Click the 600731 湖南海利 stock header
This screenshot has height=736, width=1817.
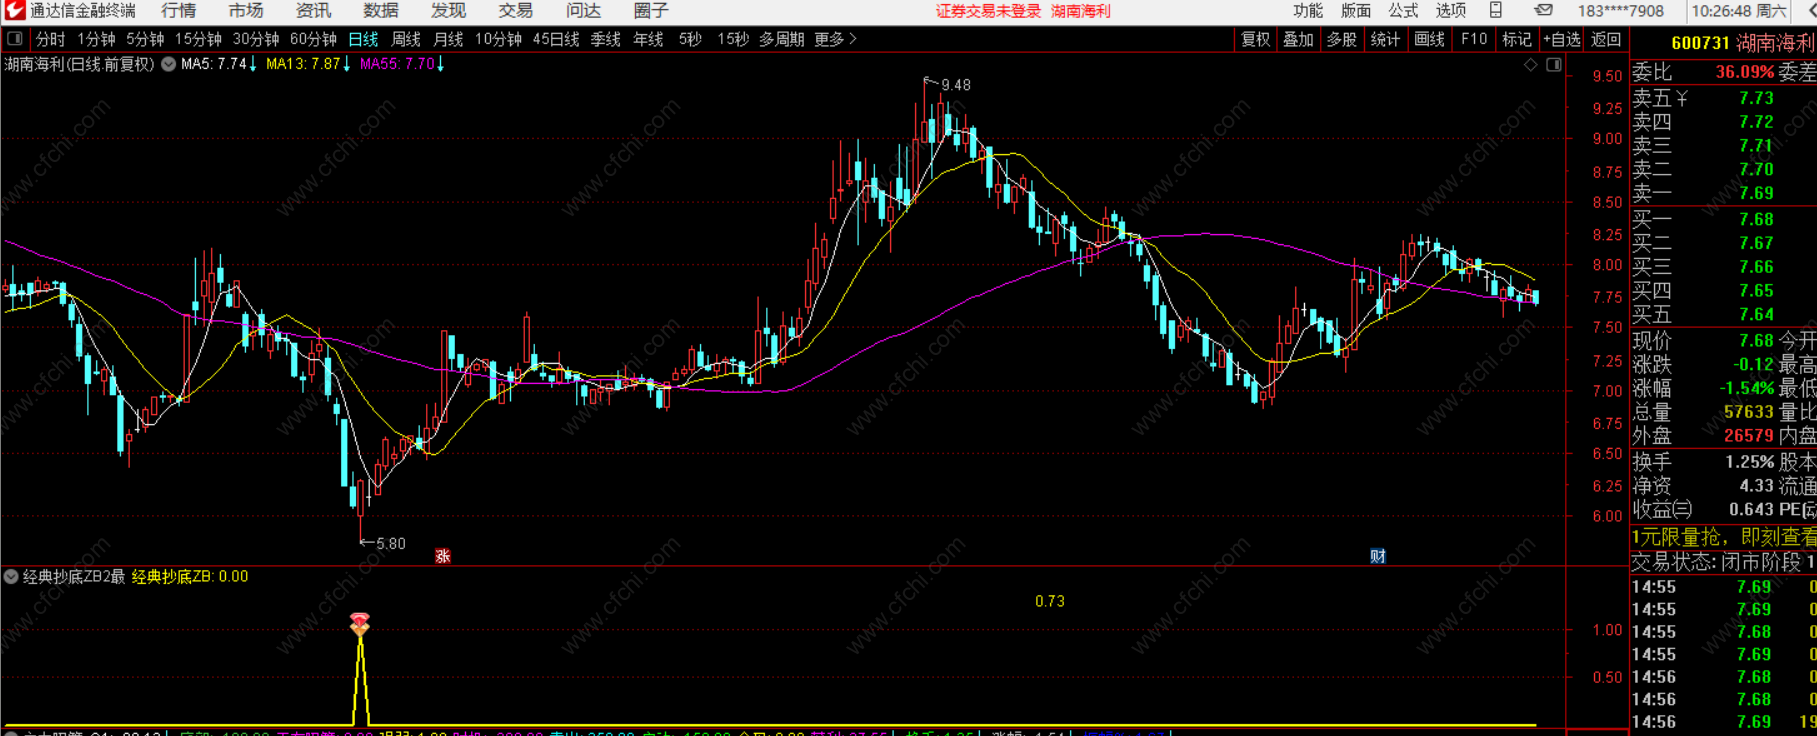[x=1742, y=43]
